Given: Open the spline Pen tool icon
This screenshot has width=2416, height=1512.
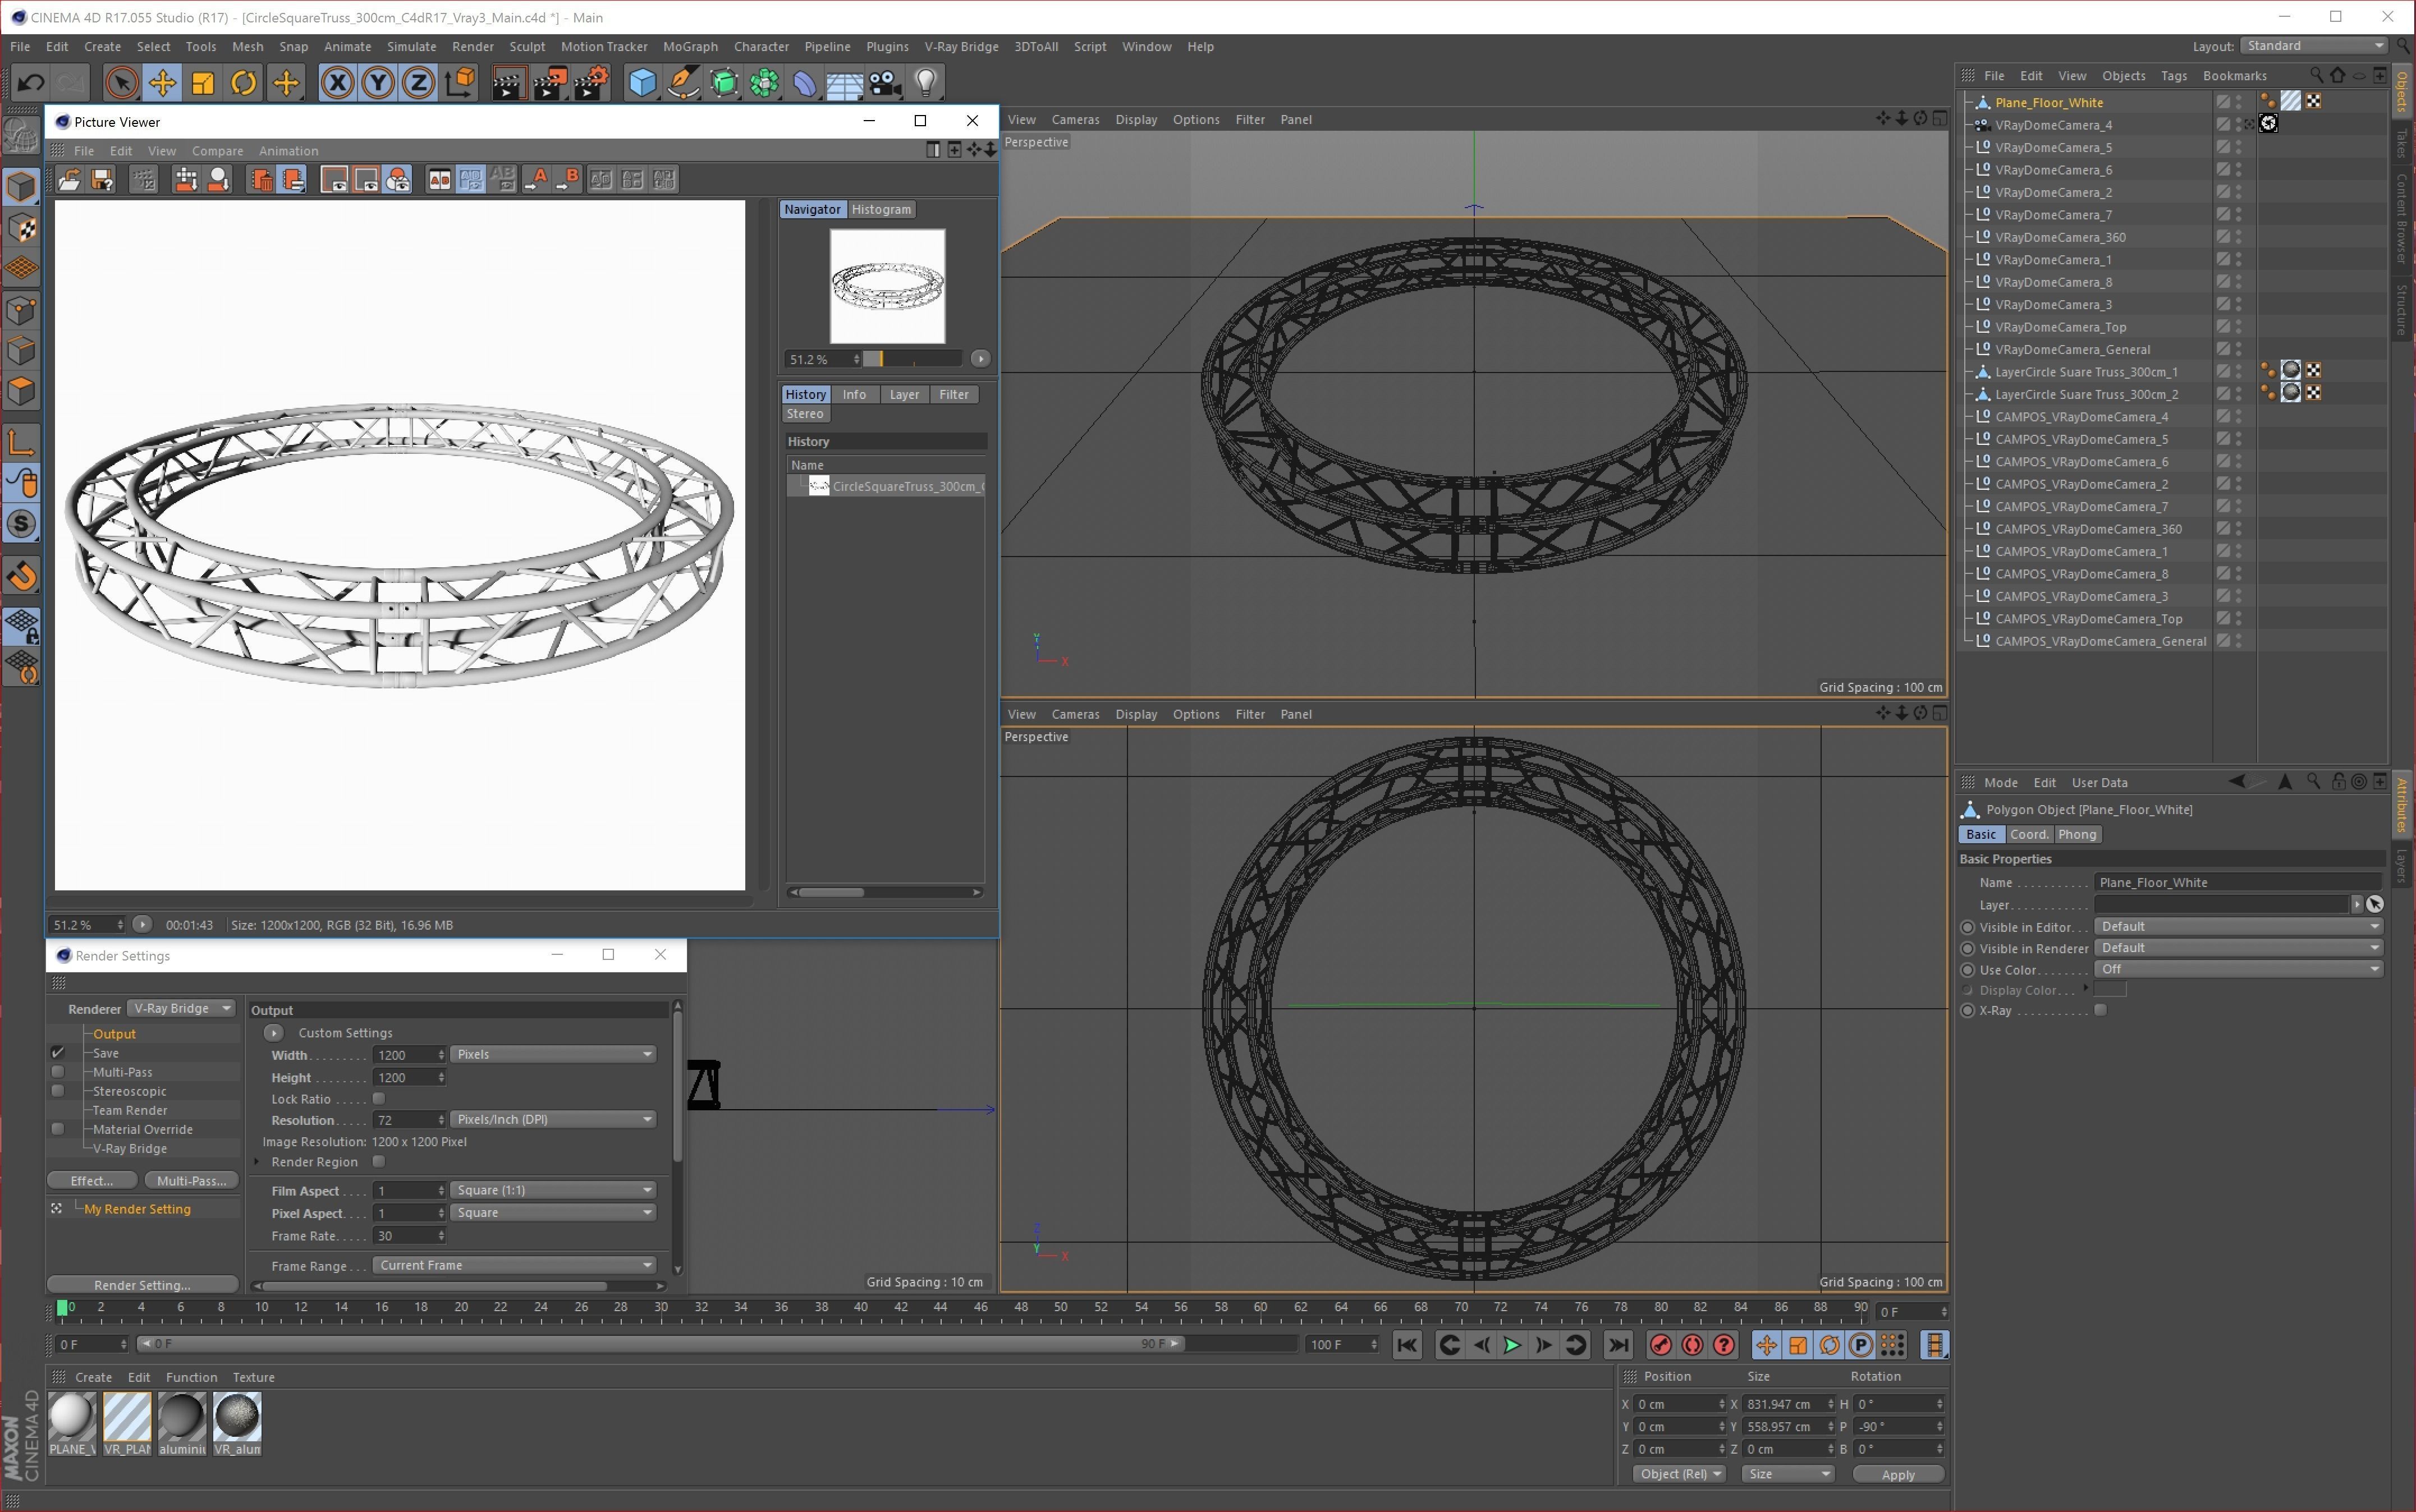Looking at the screenshot, I should click(x=683, y=82).
